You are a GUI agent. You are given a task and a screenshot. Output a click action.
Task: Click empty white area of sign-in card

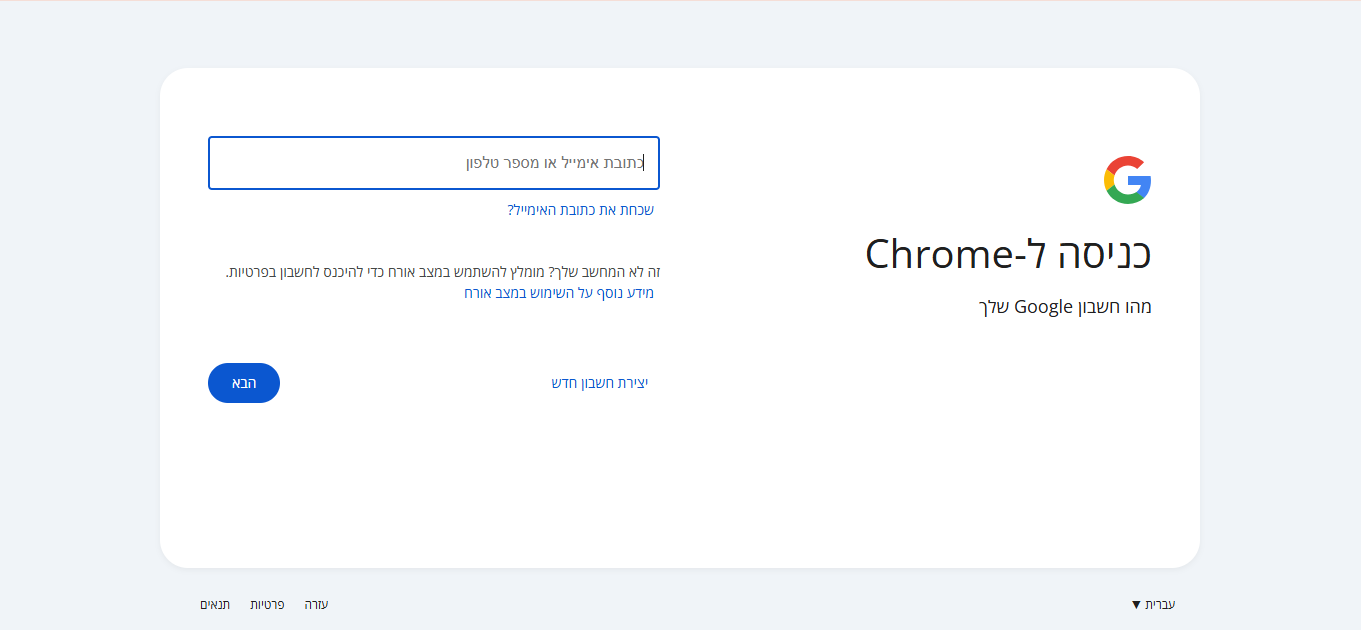[x=700, y=480]
